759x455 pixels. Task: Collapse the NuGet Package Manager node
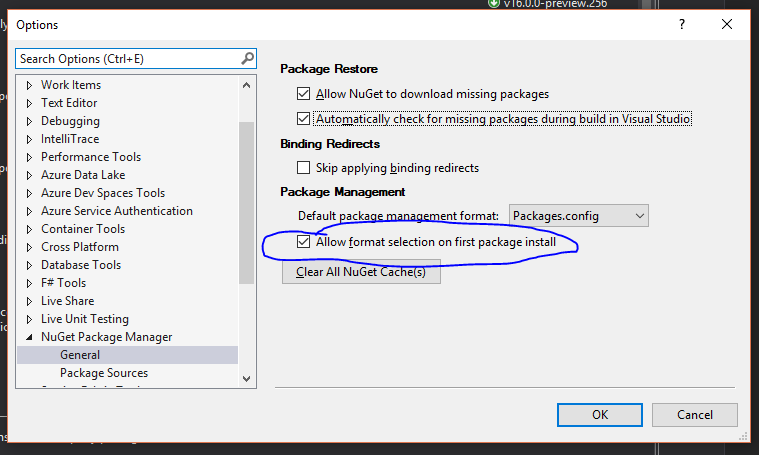click(x=29, y=337)
